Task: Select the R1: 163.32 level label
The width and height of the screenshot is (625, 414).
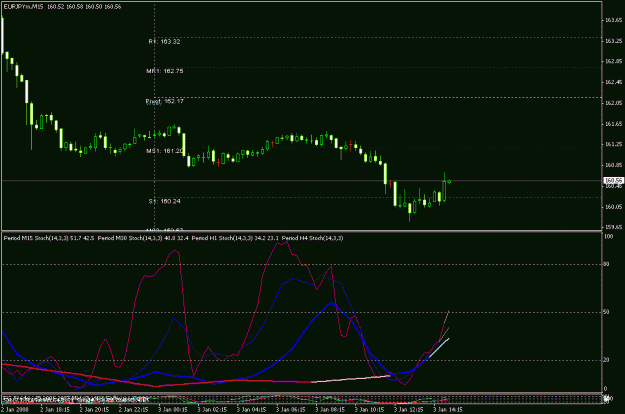Action: tap(164, 41)
